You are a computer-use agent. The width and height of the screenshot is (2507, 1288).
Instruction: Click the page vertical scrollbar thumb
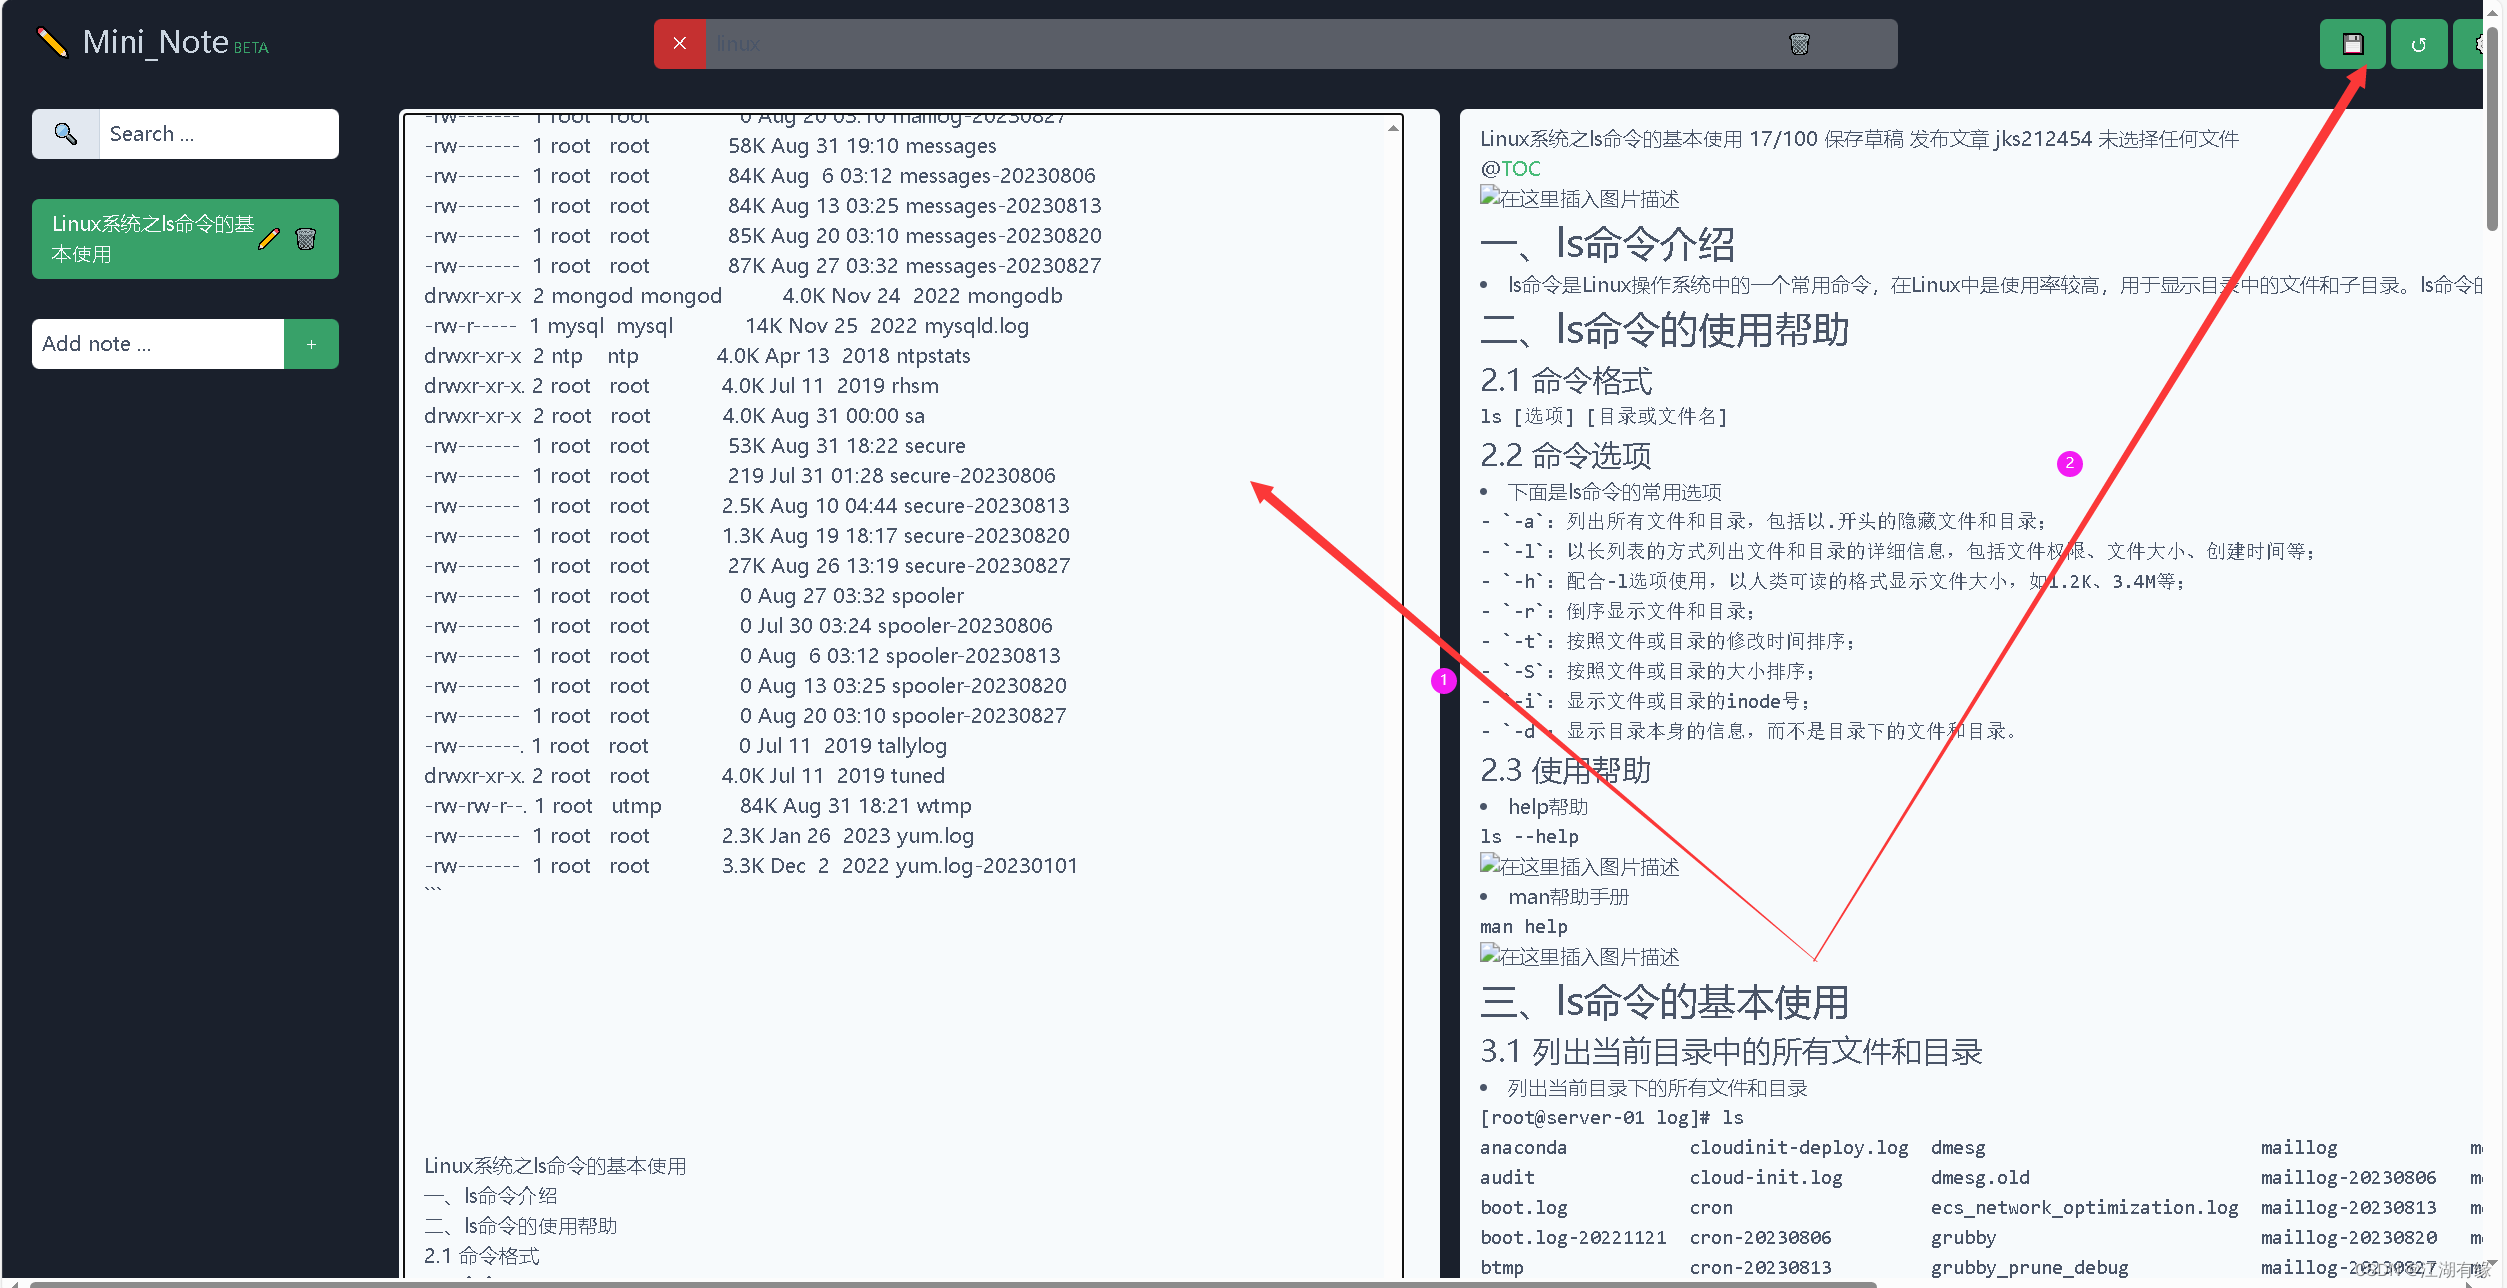pyautogui.click(x=2494, y=130)
